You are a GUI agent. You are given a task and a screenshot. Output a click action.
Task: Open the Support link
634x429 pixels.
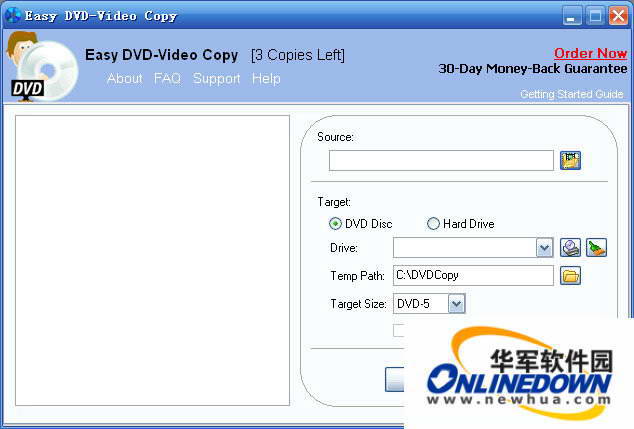[216, 78]
